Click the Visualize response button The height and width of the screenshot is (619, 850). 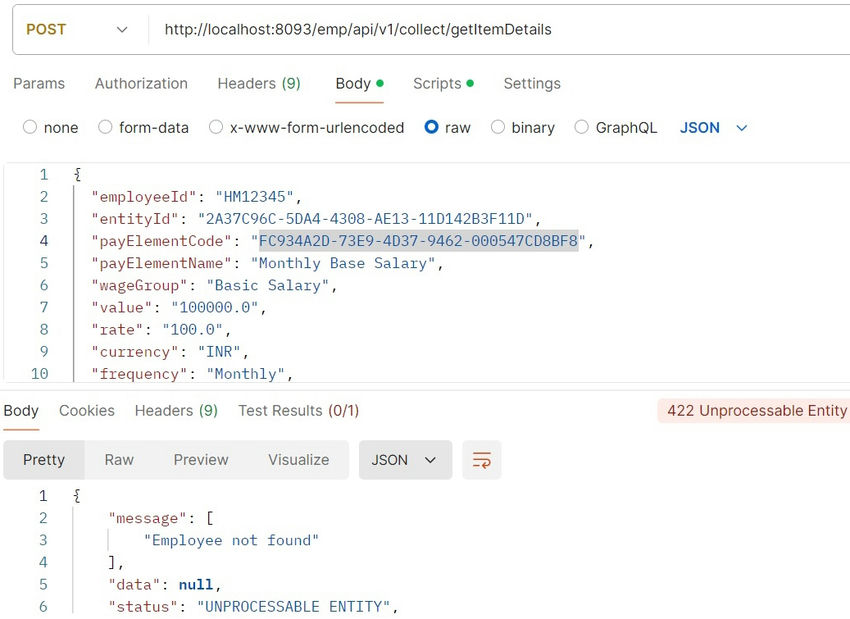click(x=298, y=460)
